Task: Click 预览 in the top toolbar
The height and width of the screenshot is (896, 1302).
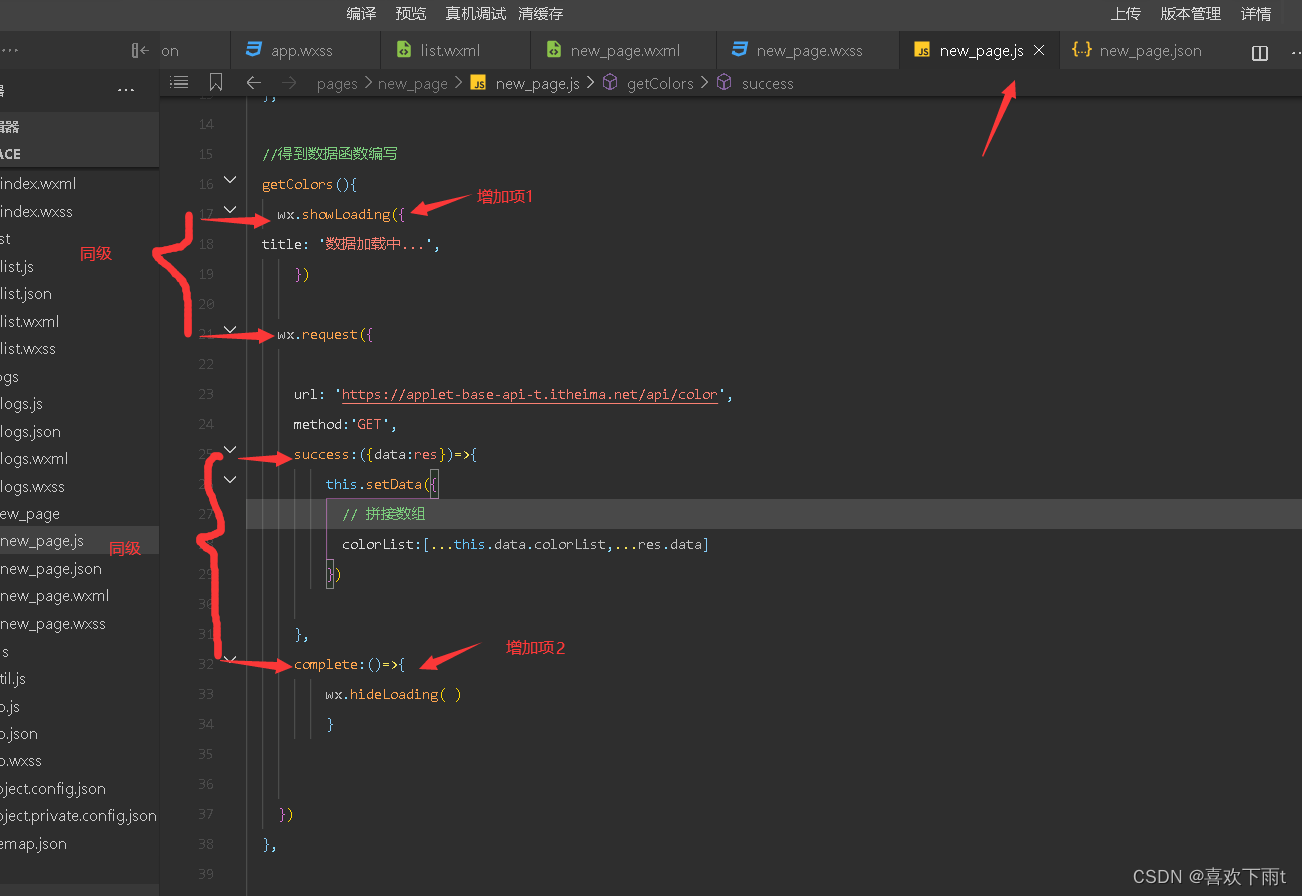Action: pyautogui.click(x=410, y=14)
